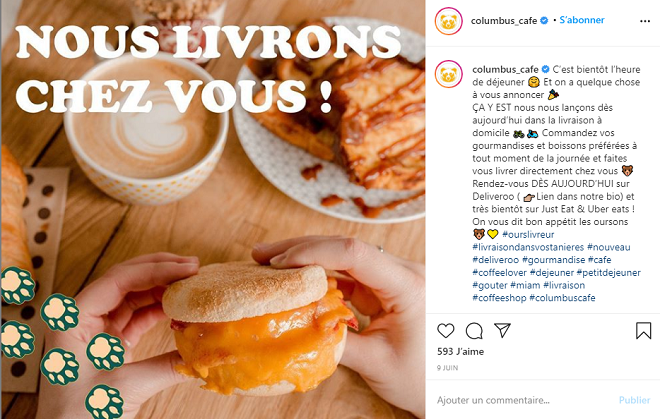The height and width of the screenshot is (419, 660).
Task: Click the 9 JUIN post date
Action: point(447,368)
